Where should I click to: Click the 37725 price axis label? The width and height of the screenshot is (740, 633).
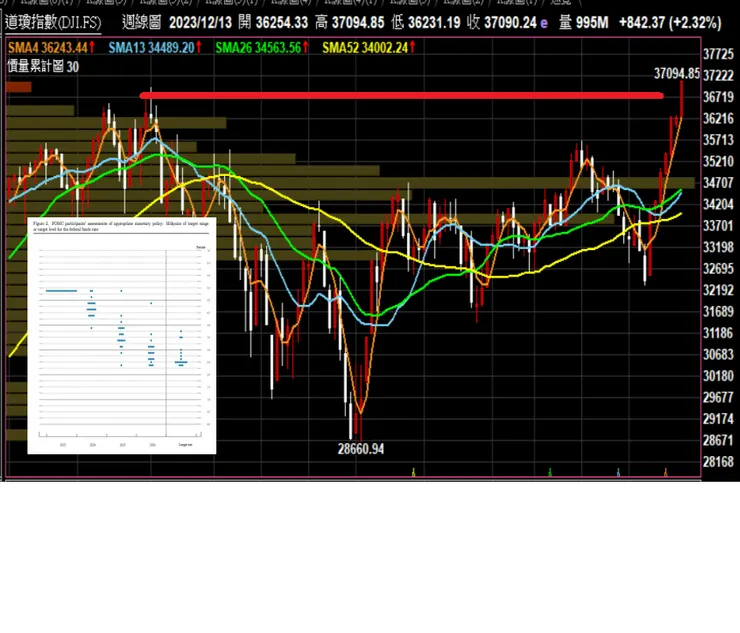coord(718,54)
